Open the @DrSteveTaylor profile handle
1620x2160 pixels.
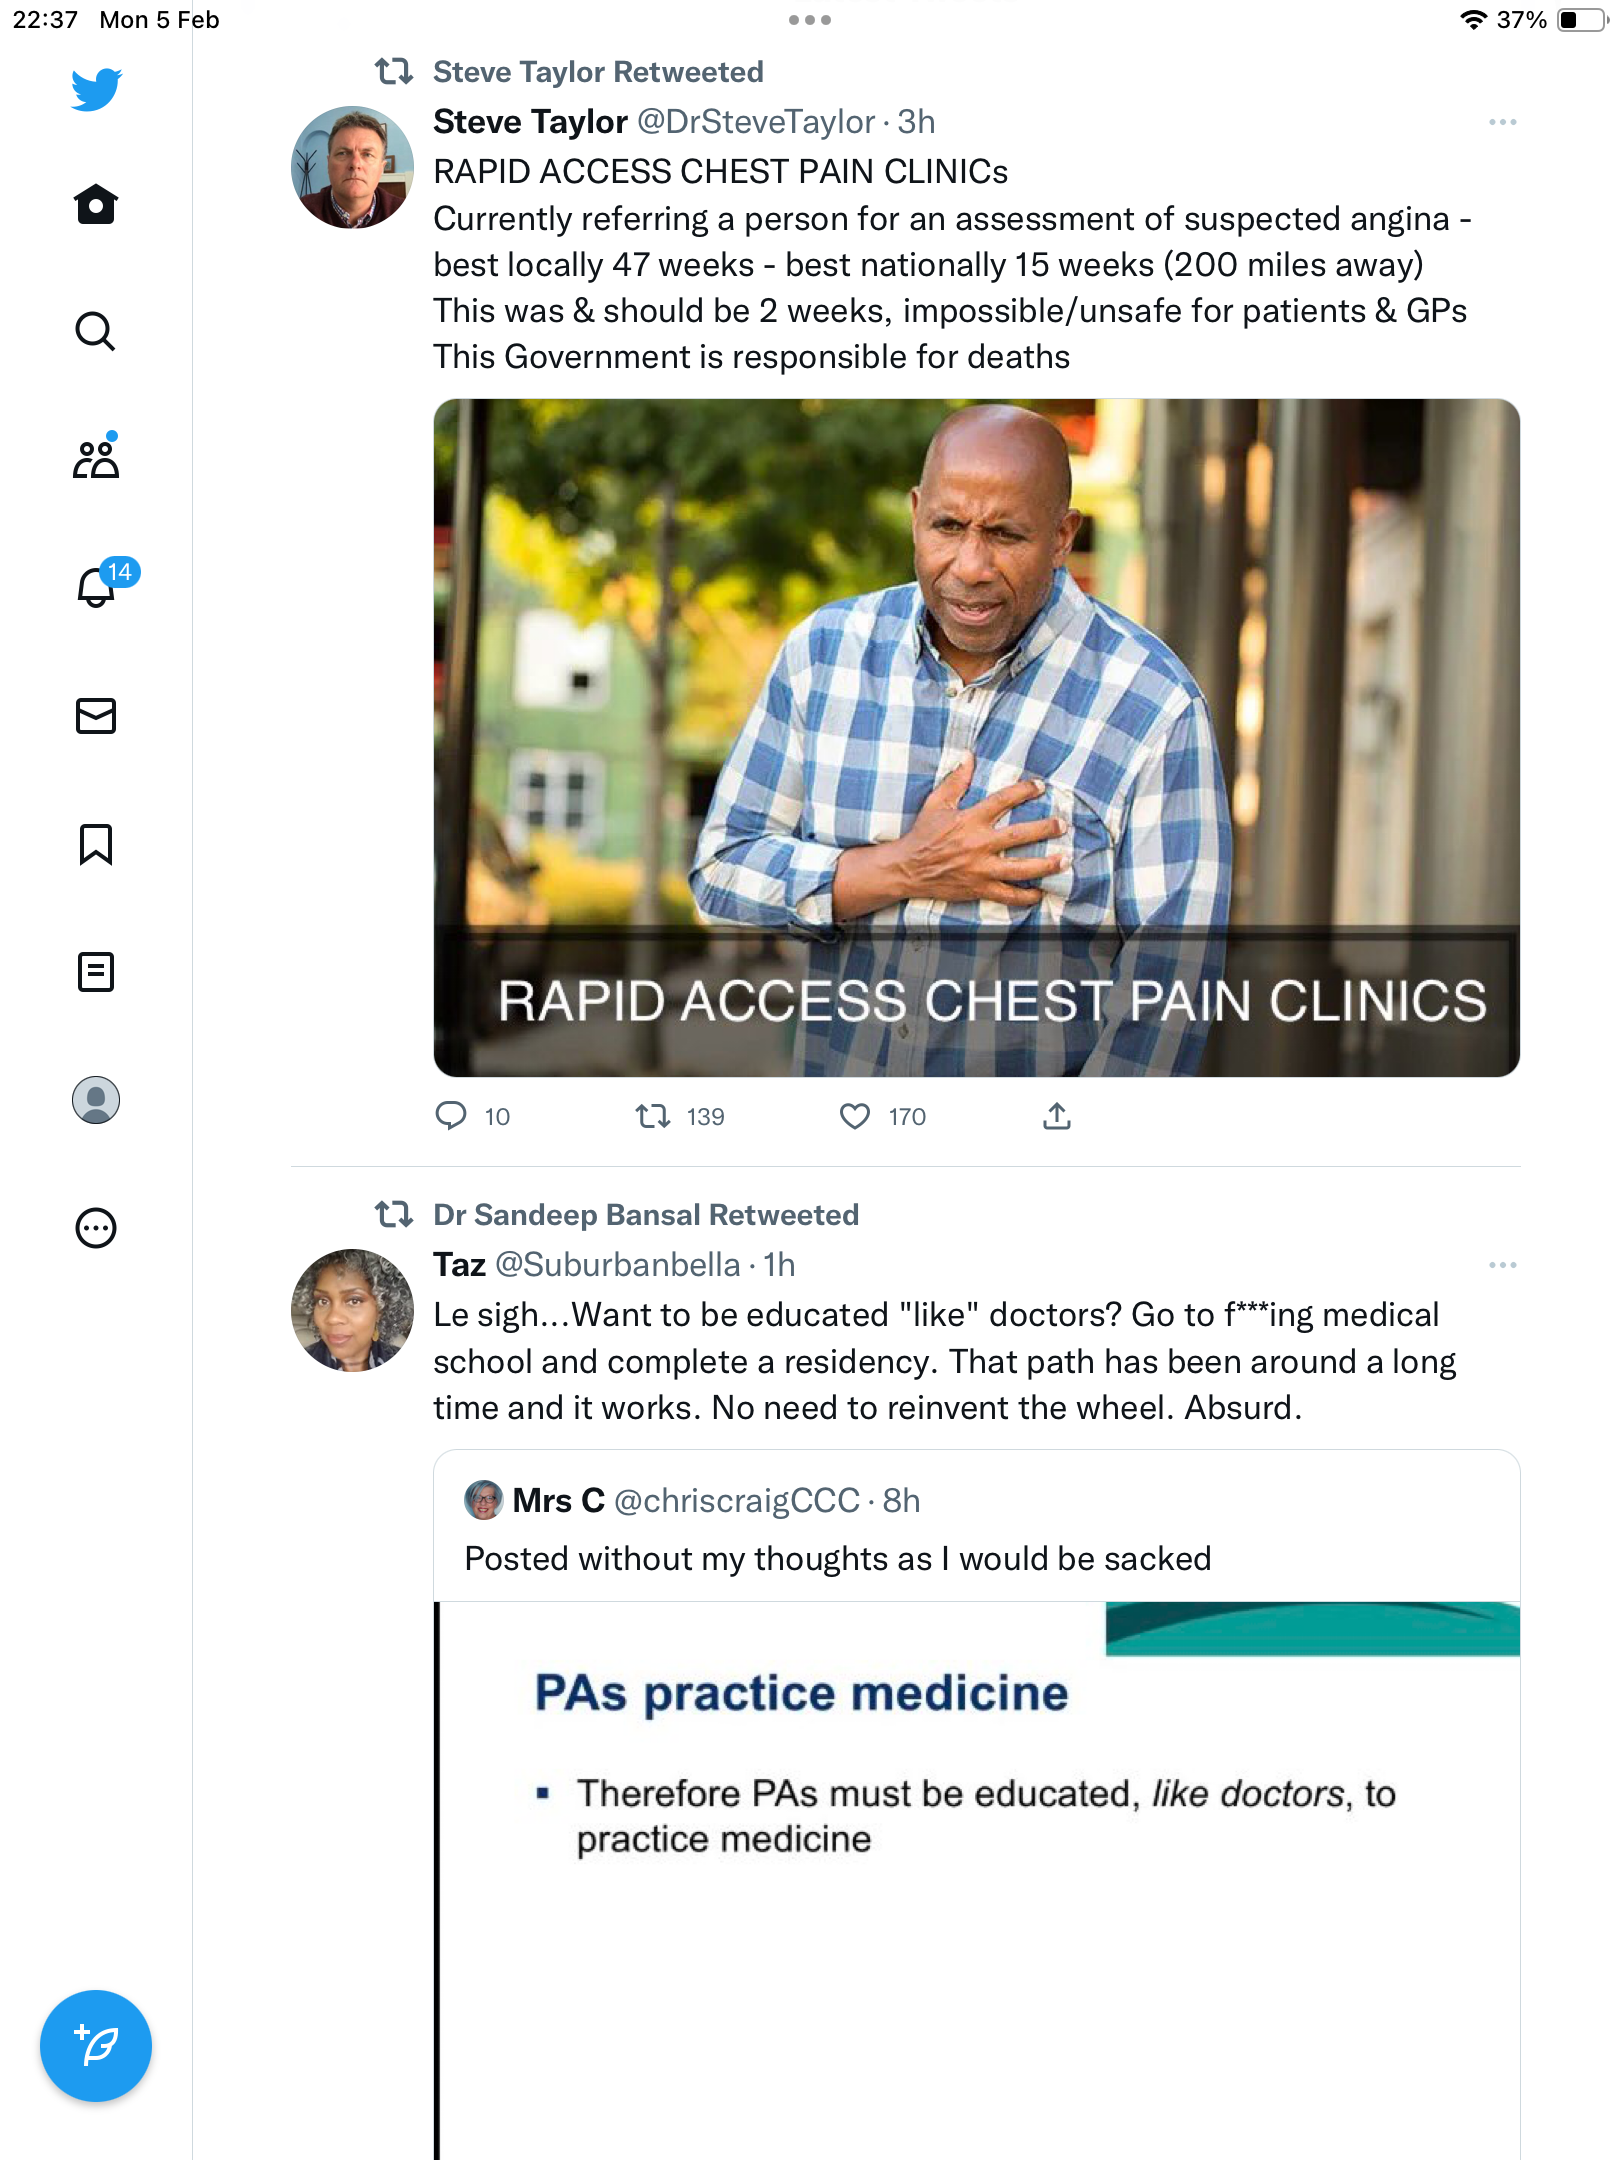pos(756,122)
